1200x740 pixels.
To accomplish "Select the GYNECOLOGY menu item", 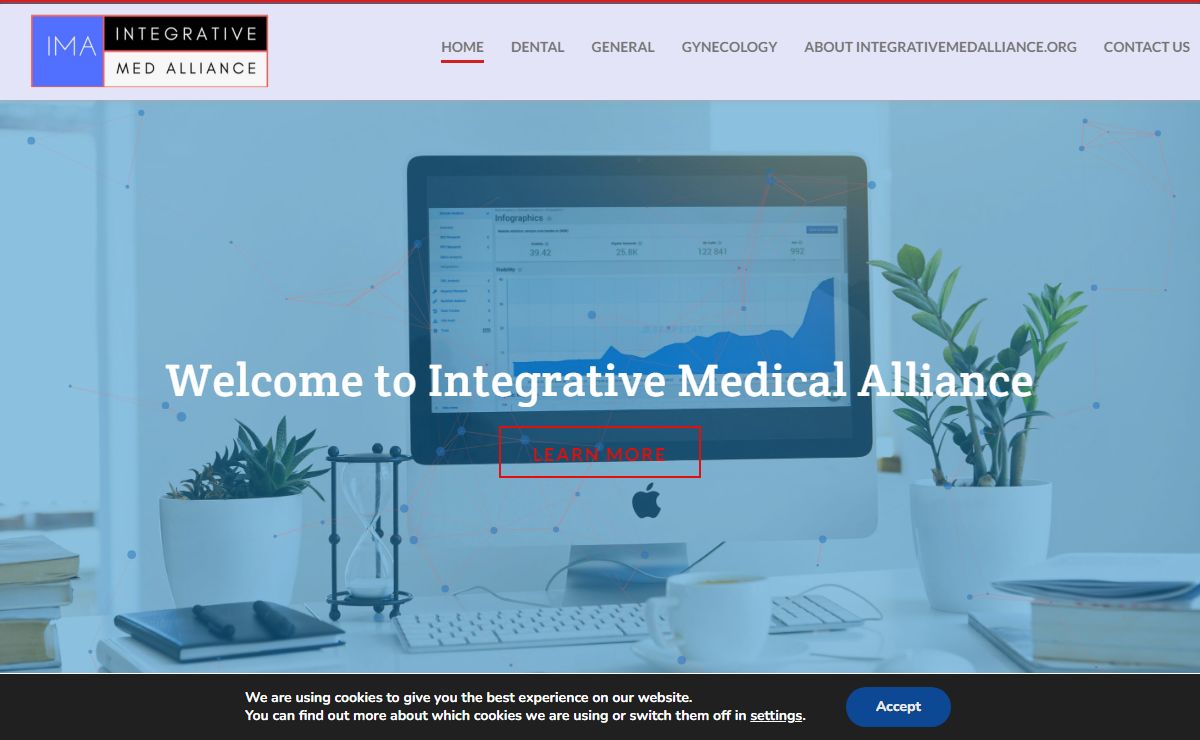I will (729, 47).
